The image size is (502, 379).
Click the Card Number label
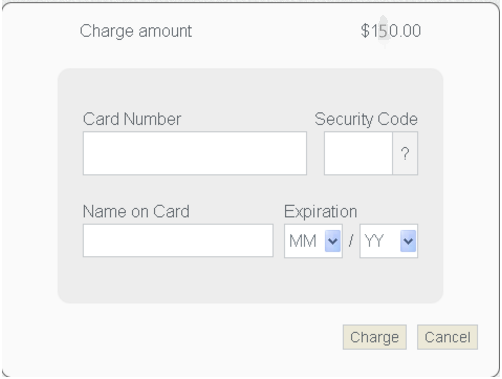tap(132, 119)
